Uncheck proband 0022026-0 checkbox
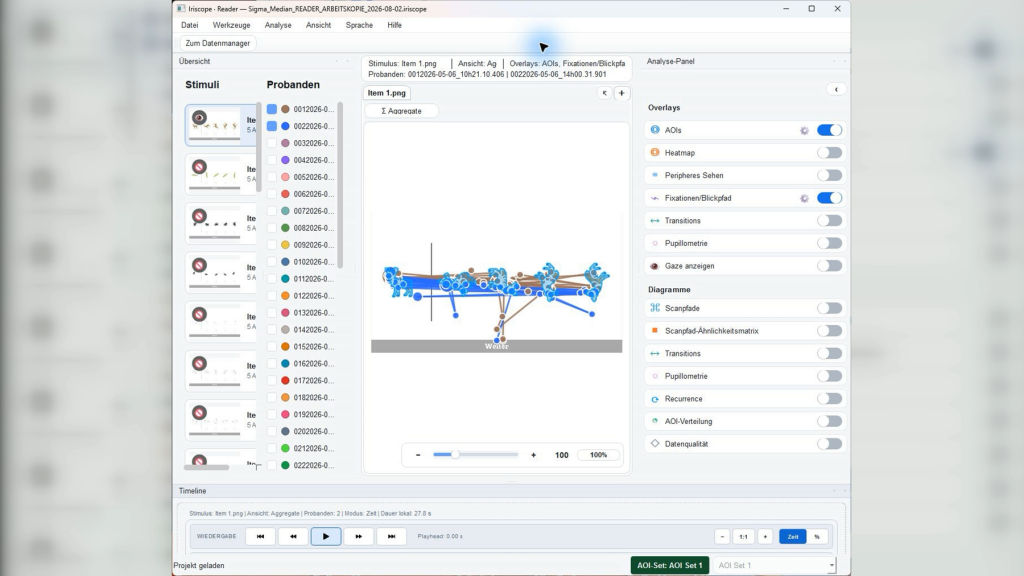Screen dimensions: 1024x576 tap(272, 126)
